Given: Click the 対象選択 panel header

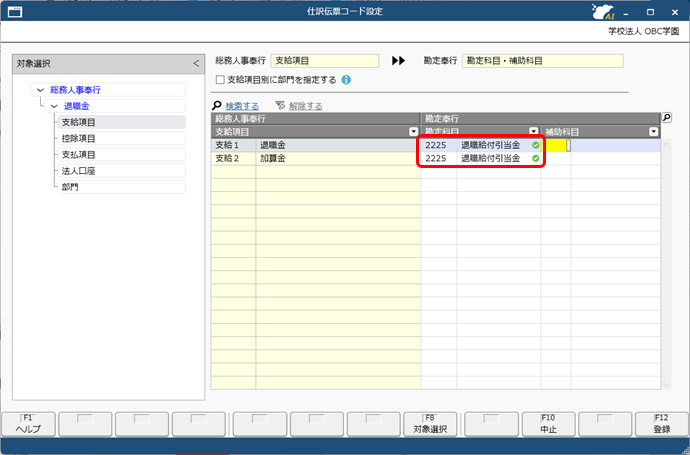Looking at the screenshot, I should click(108, 63).
